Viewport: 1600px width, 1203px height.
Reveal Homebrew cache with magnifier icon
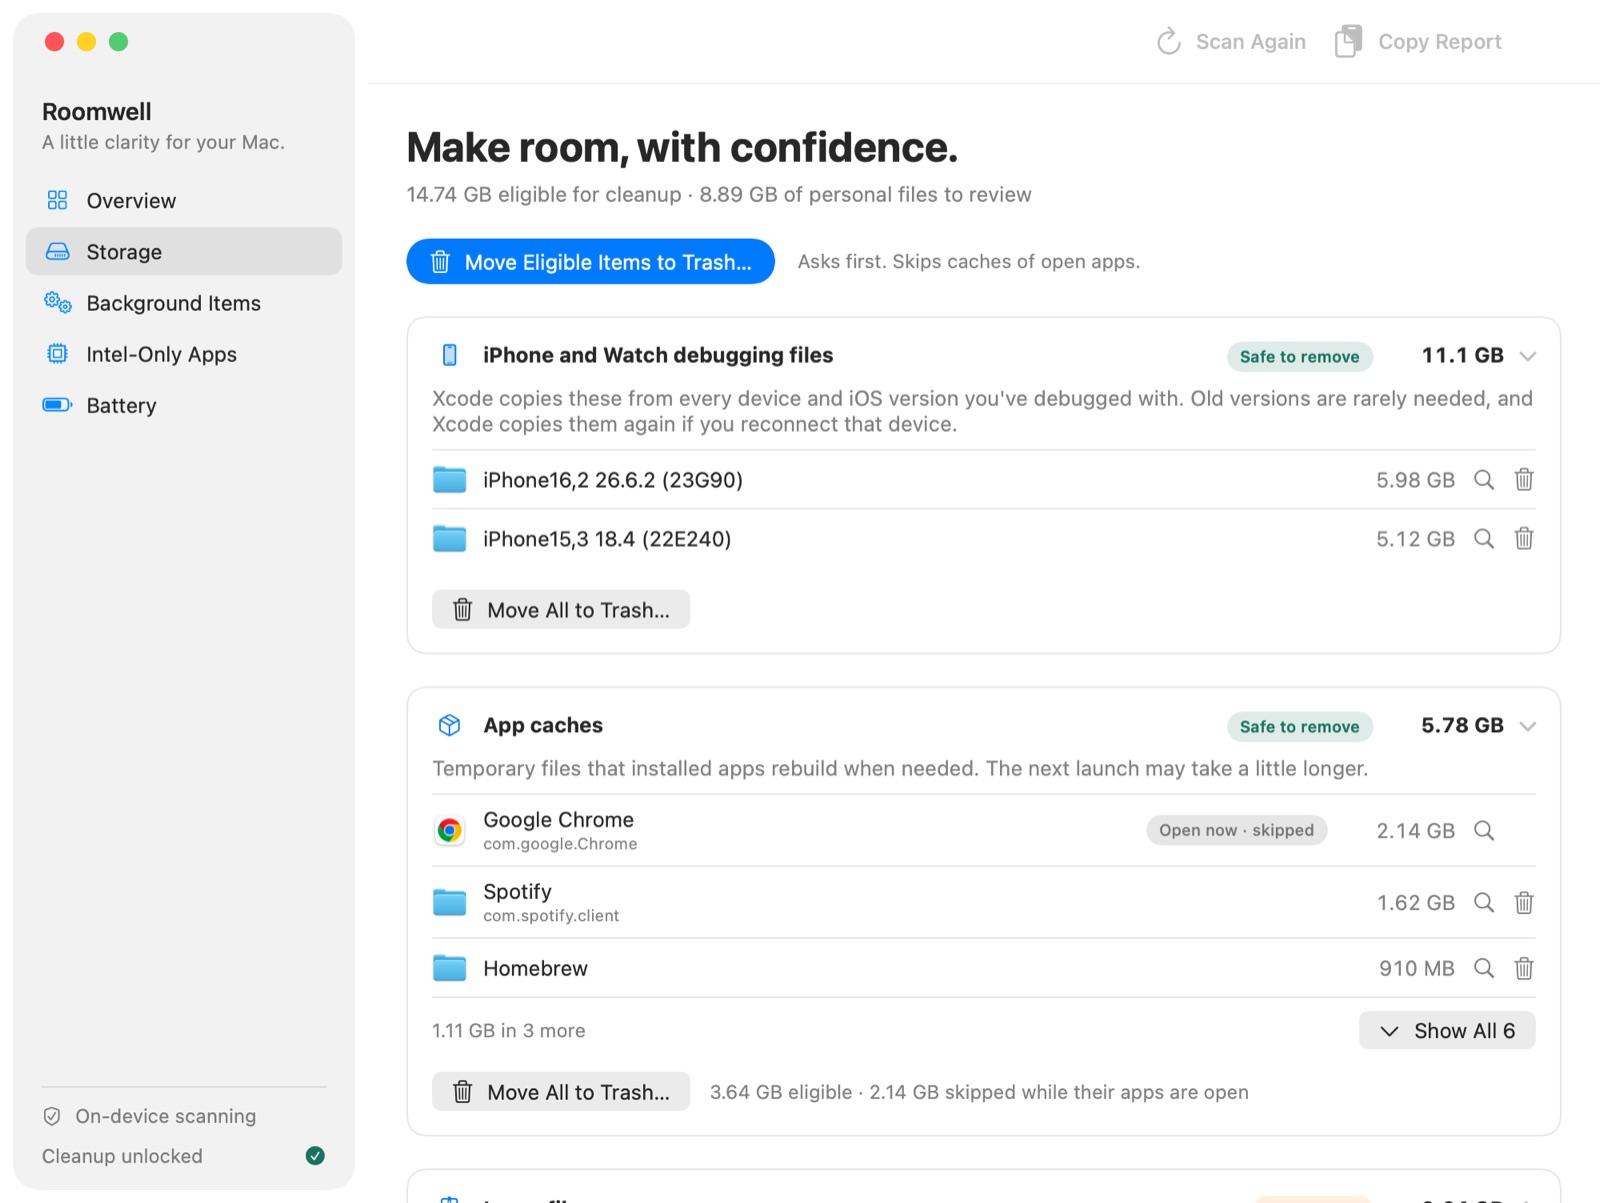pyautogui.click(x=1484, y=968)
